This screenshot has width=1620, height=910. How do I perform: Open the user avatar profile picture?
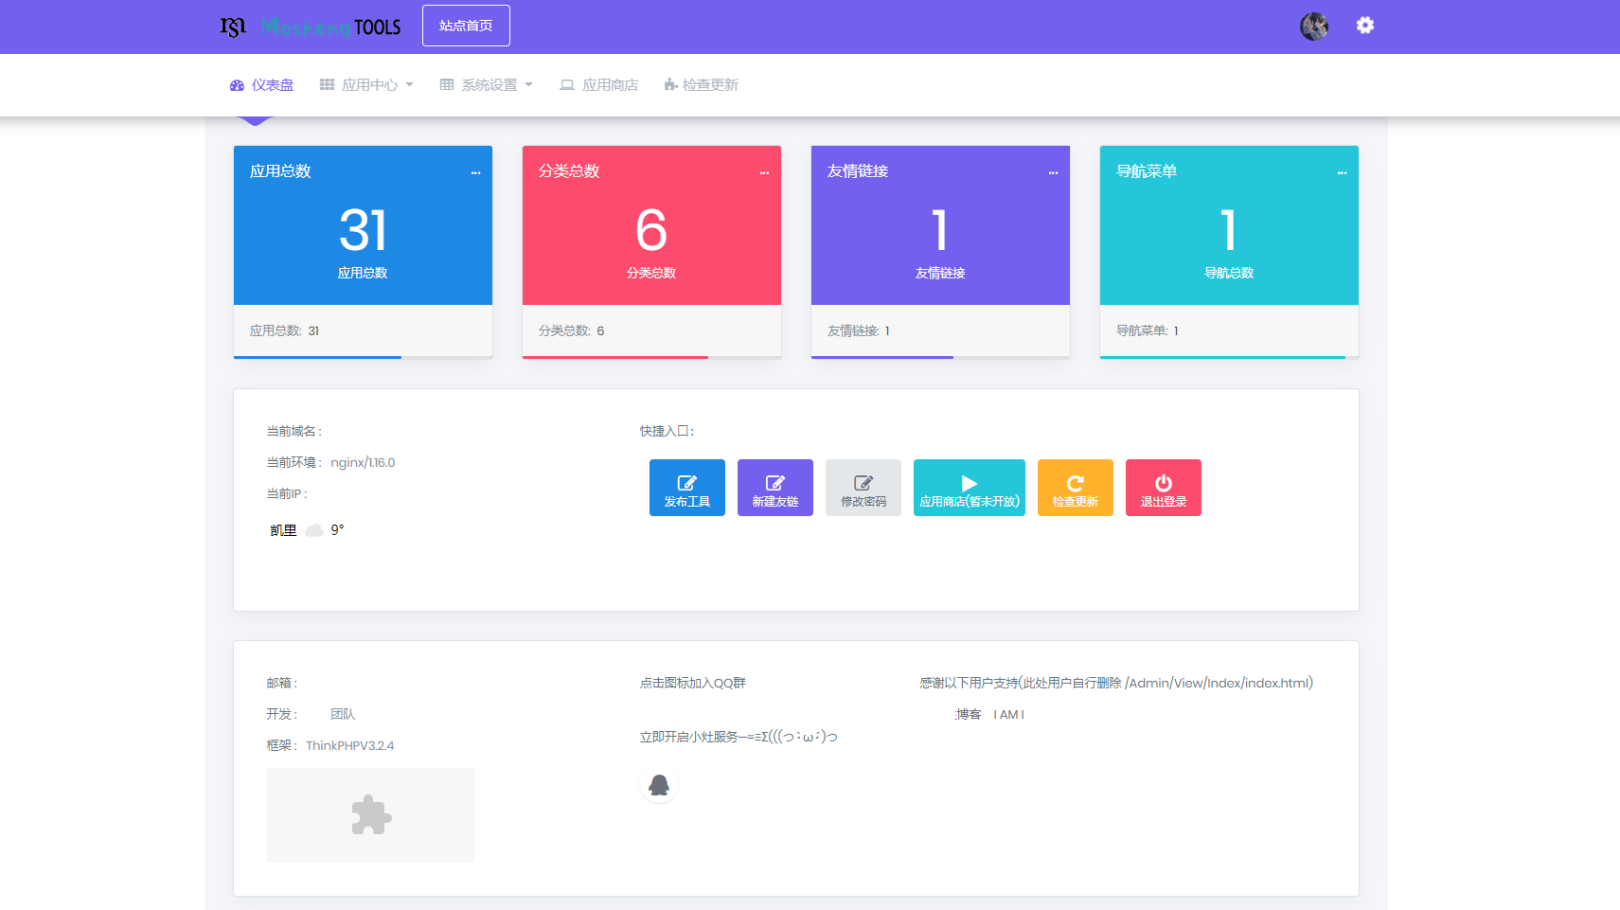(1314, 26)
